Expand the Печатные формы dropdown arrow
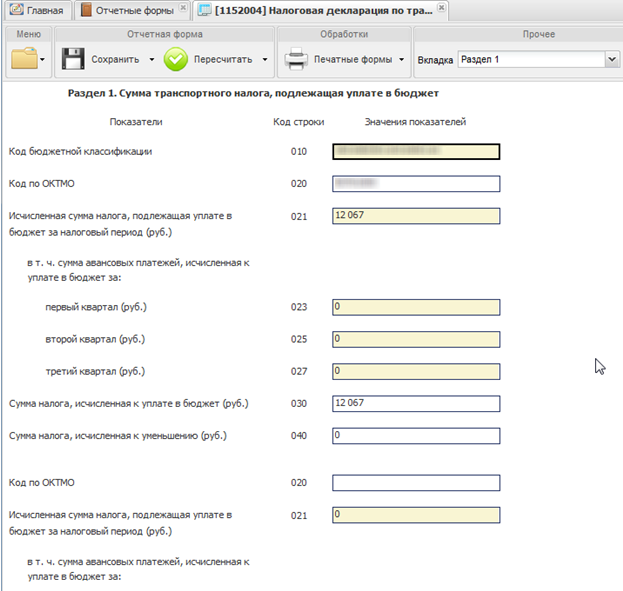Image resolution: width=623 pixels, height=591 pixels. click(x=402, y=60)
